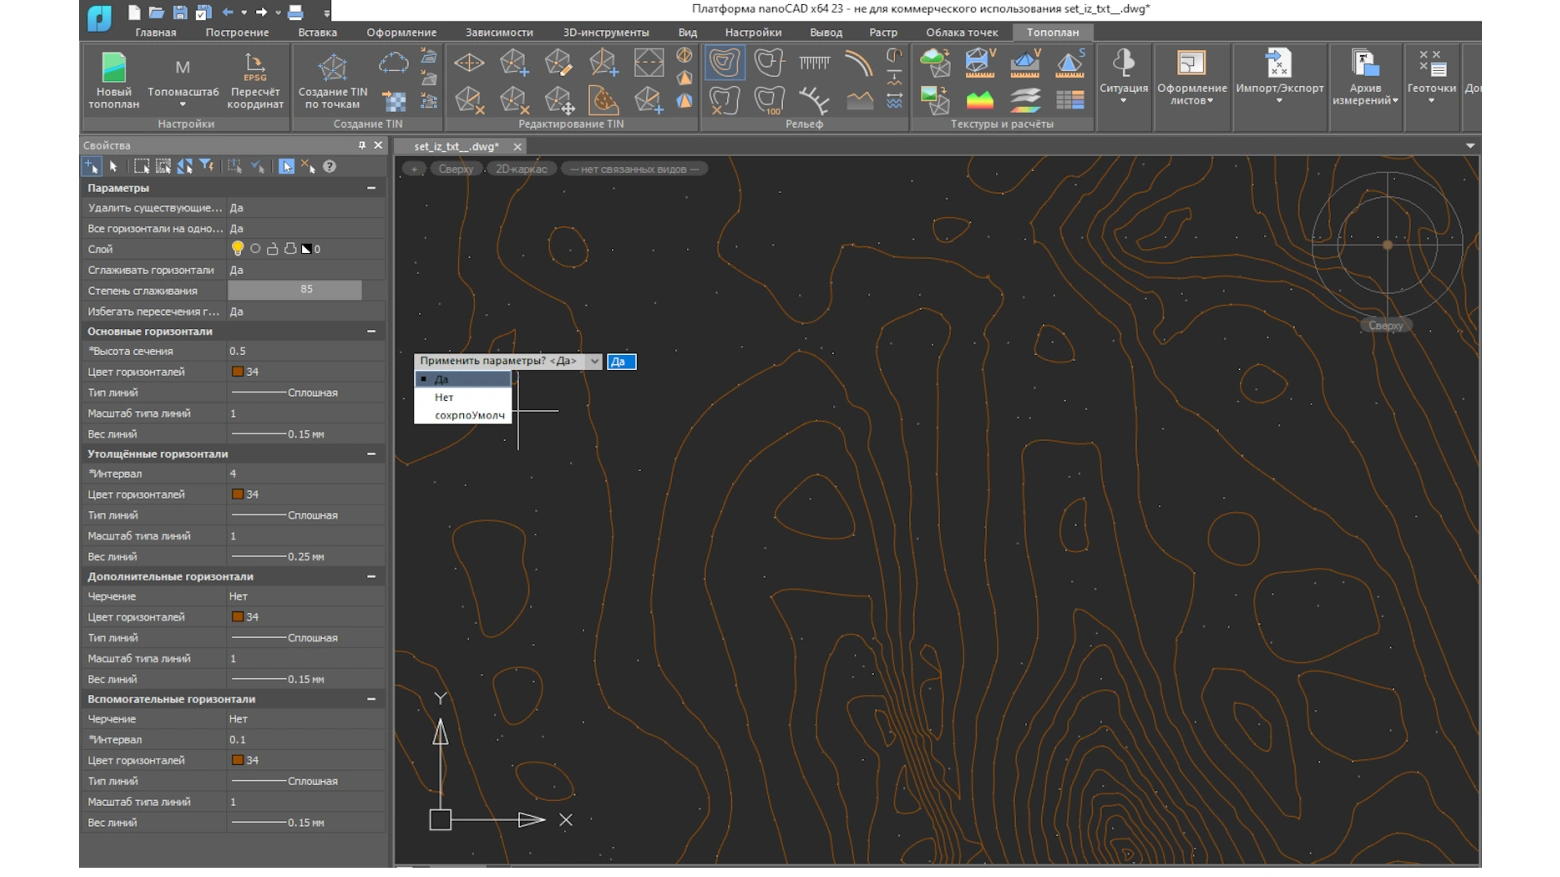Collapse the Основные горизонтали section

371,331
